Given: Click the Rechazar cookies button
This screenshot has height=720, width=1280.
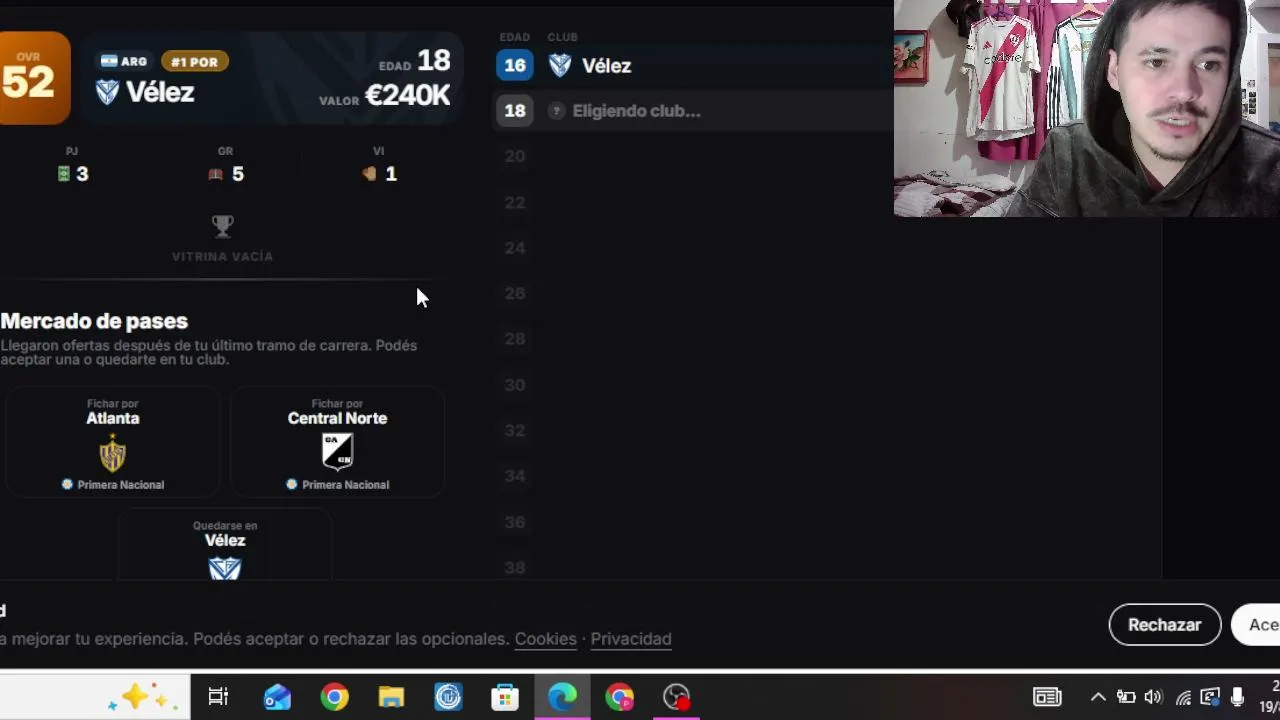Looking at the screenshot, I should coord(1165,625).
